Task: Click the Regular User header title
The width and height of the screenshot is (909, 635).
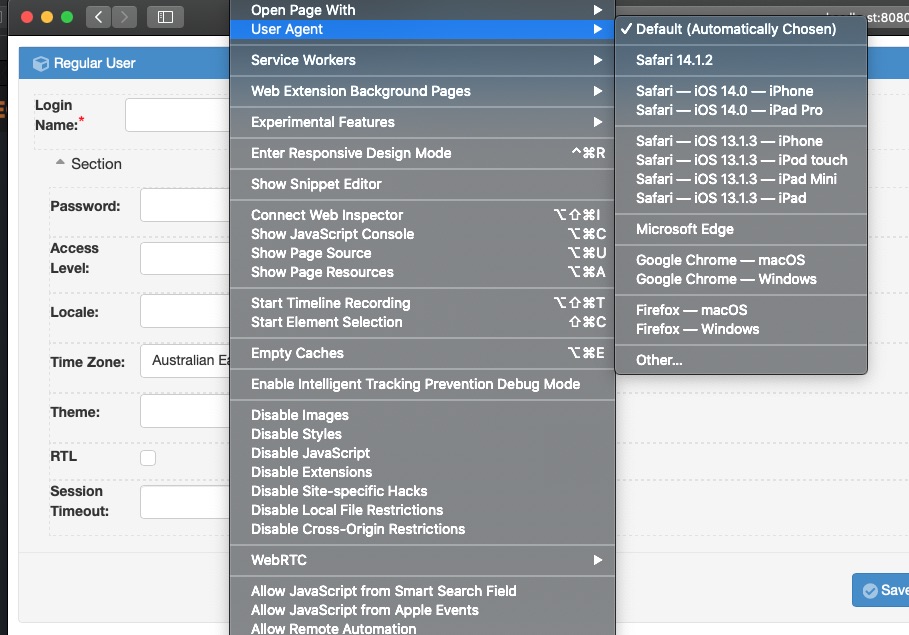Action: pyautogui.click(x=94, y=63)
